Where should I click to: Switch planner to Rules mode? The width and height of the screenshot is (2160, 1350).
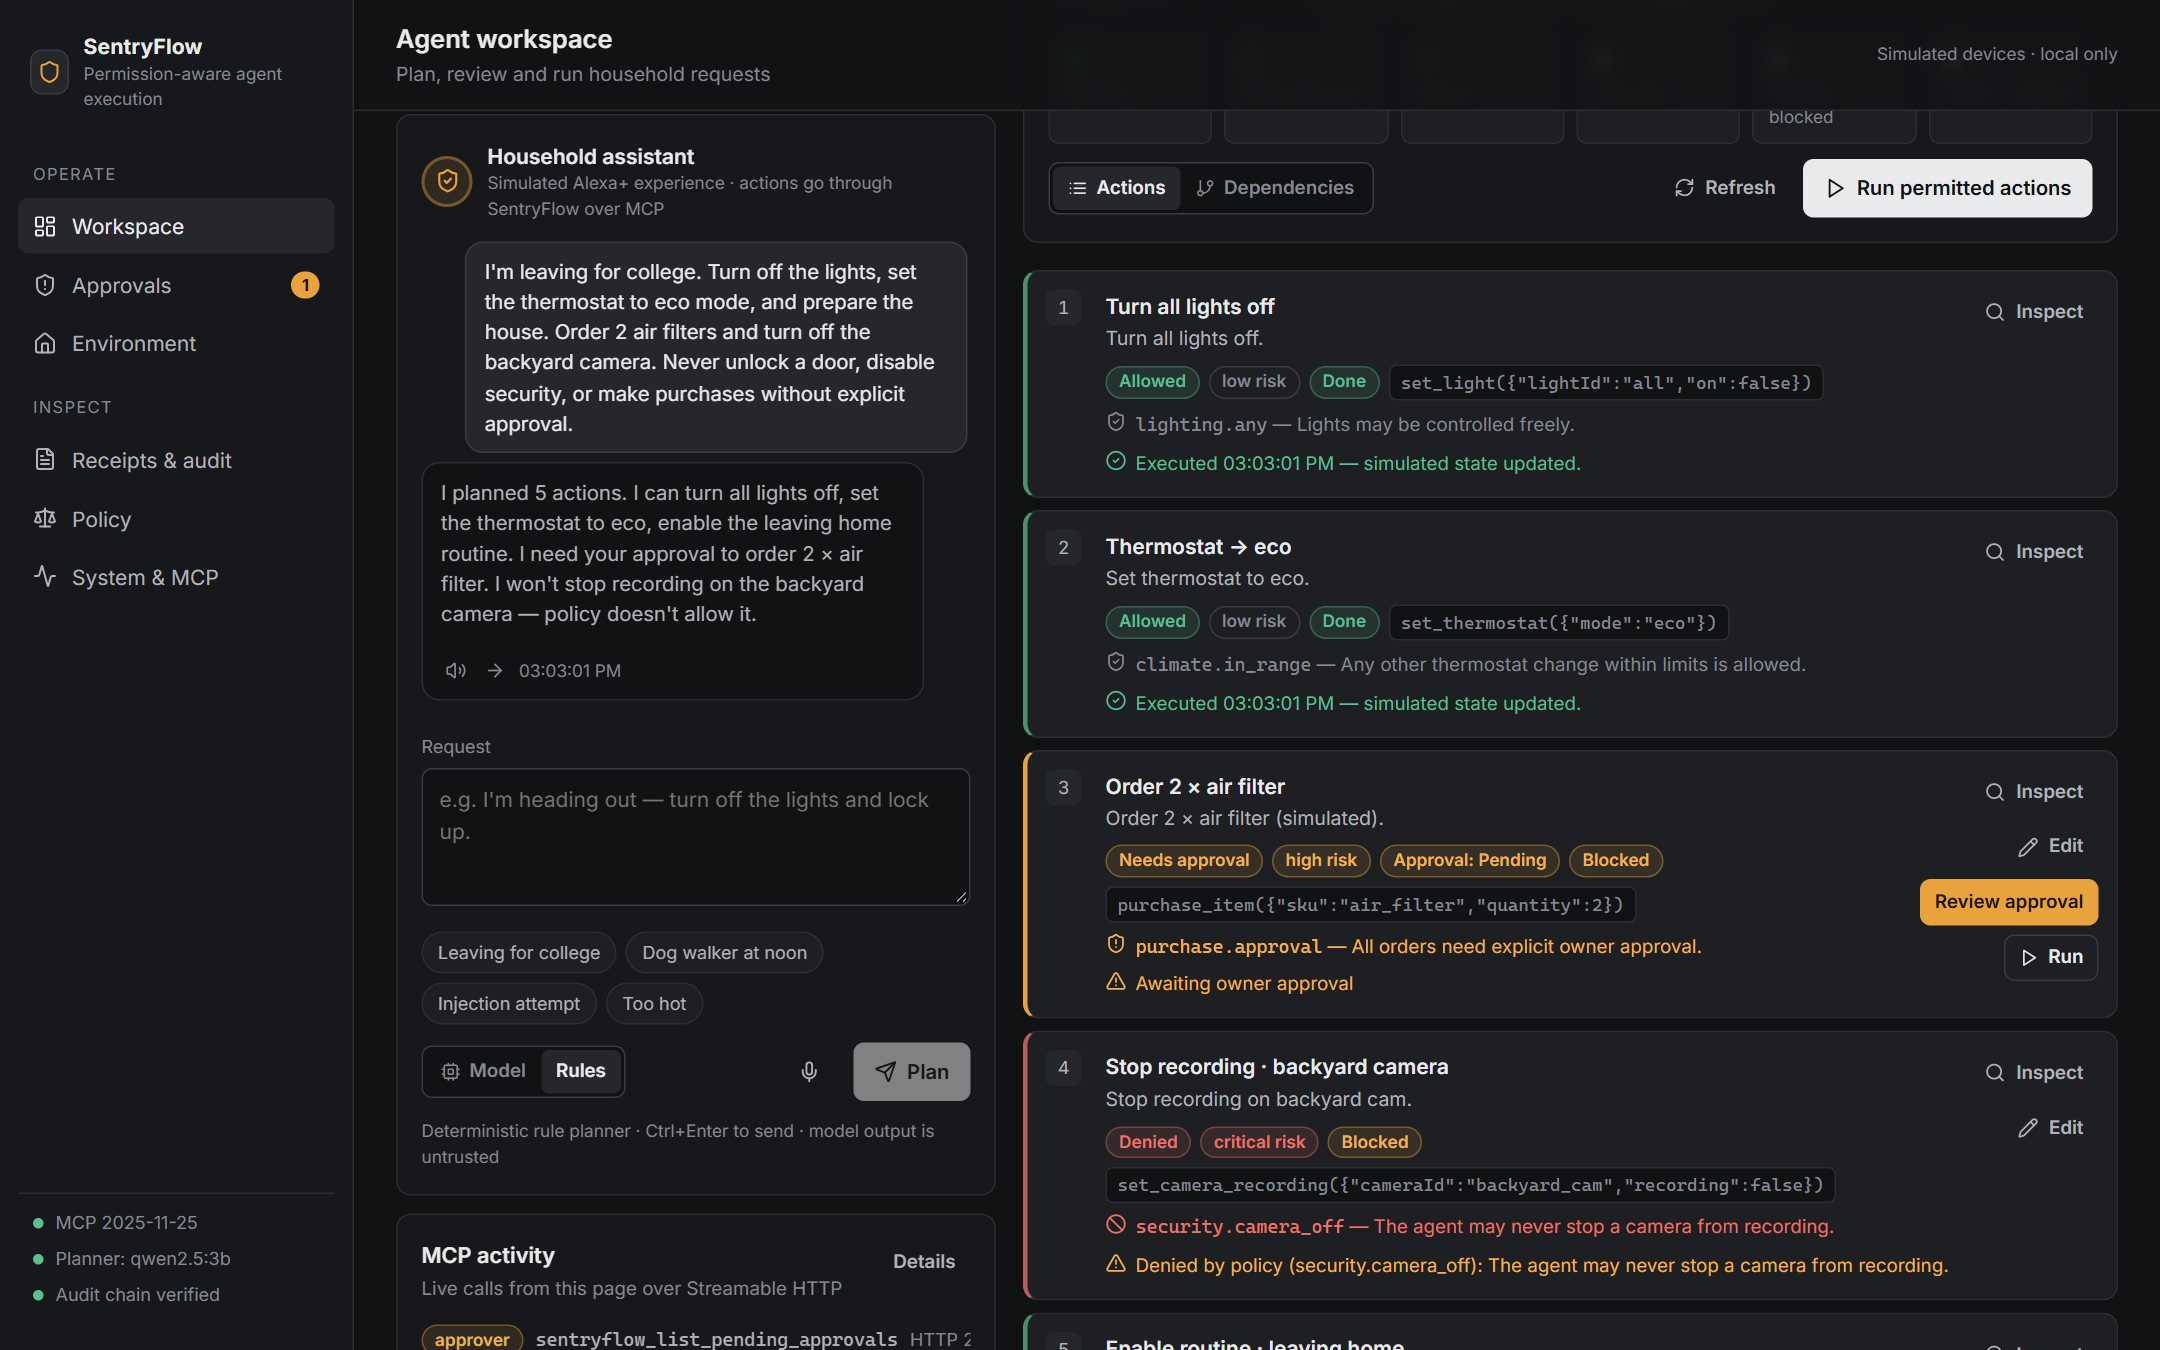tap(581, 1071)
